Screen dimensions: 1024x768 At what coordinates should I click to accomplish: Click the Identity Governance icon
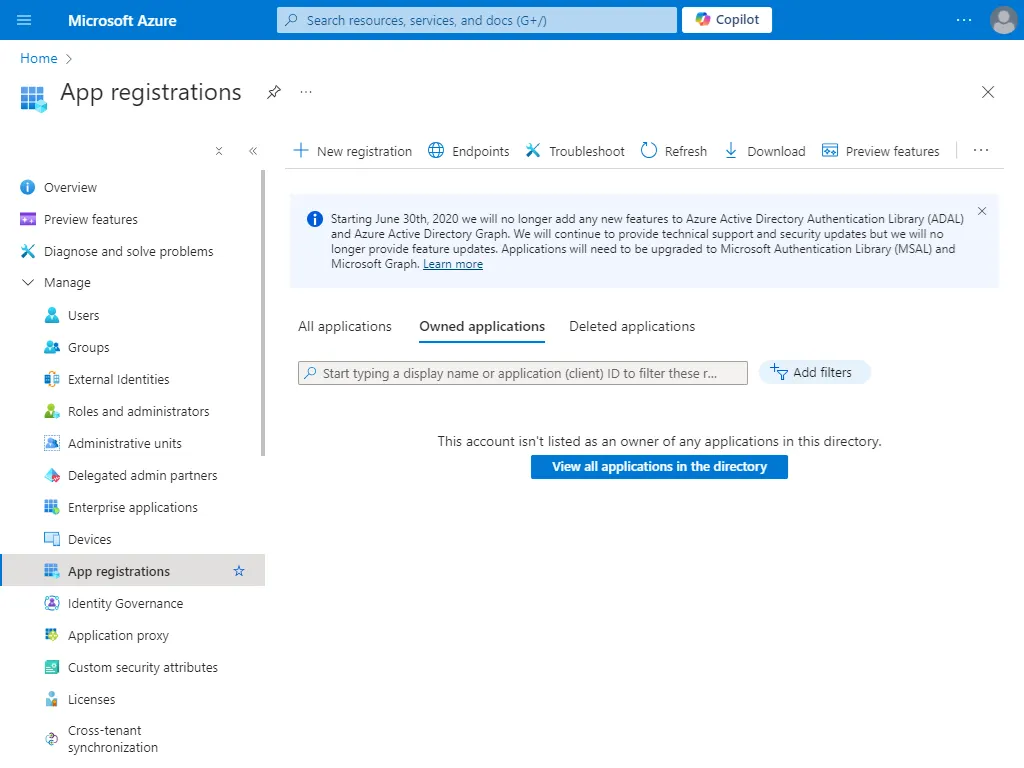[52, 603]
